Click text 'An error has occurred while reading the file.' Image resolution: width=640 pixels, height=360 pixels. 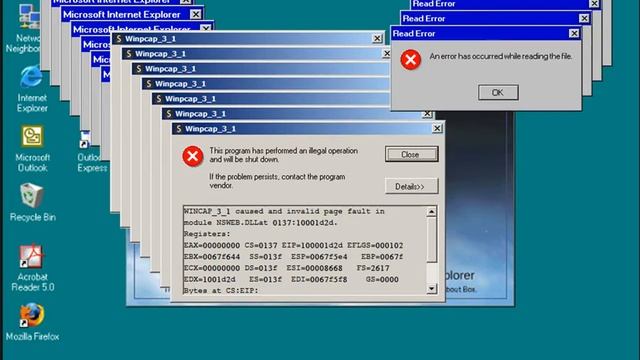[x=501, y=56]
